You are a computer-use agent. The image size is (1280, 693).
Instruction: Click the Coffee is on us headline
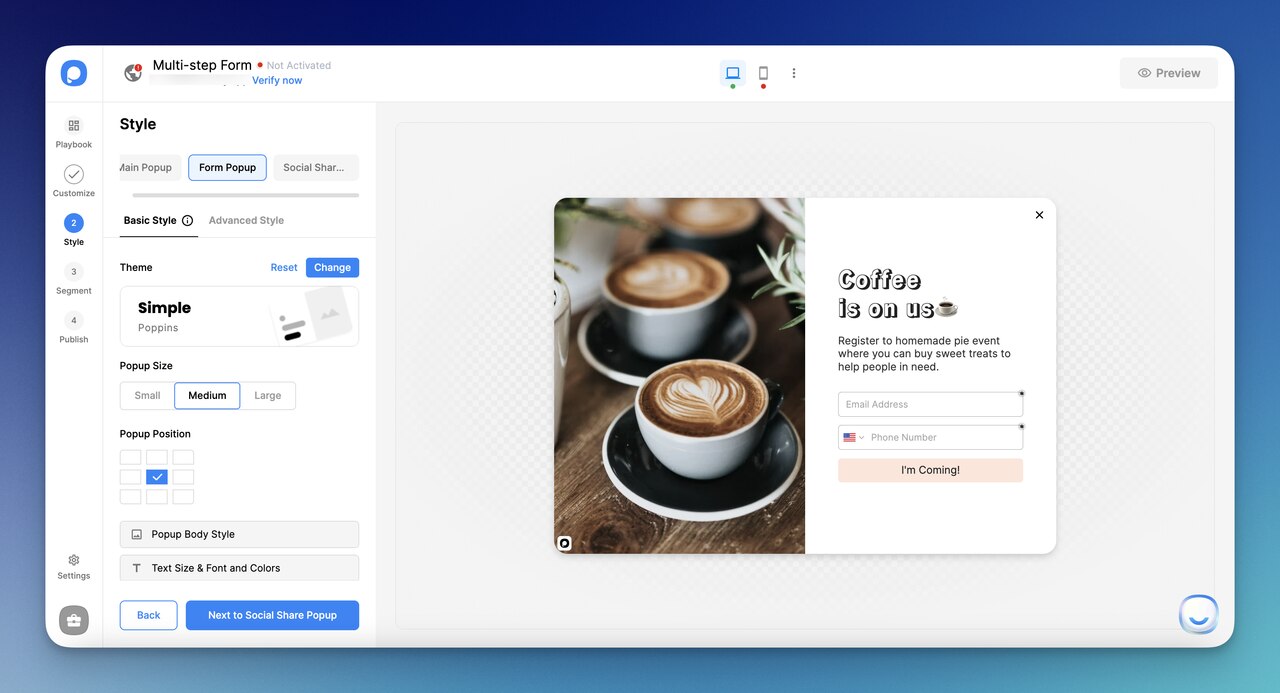(x=898, y=294)
